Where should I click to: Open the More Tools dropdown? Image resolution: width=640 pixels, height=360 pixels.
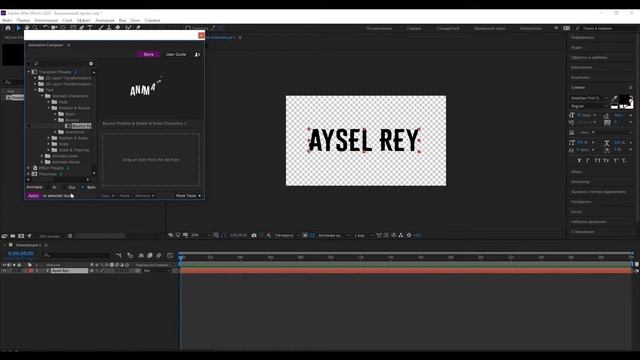click(x=188, y=196)
